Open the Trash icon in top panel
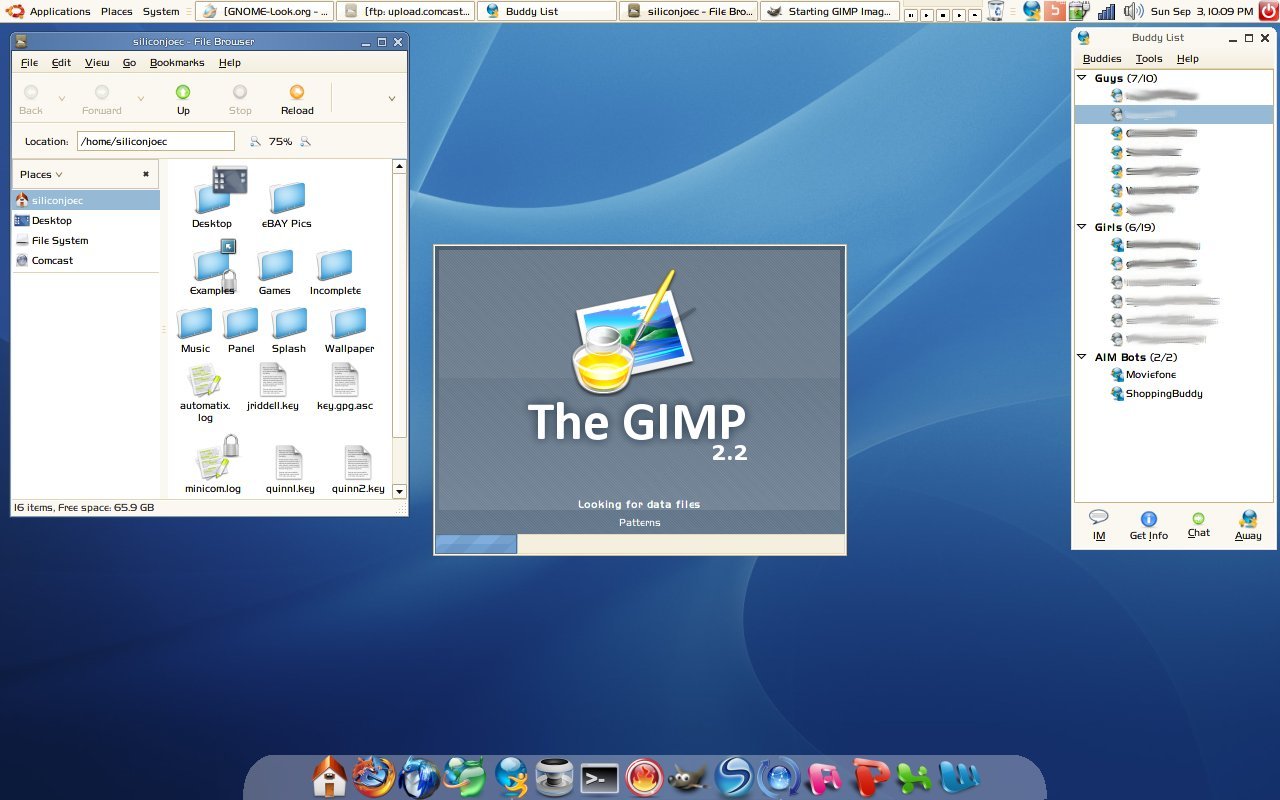Screen dimensions: 1280x800 click(996, 12)
